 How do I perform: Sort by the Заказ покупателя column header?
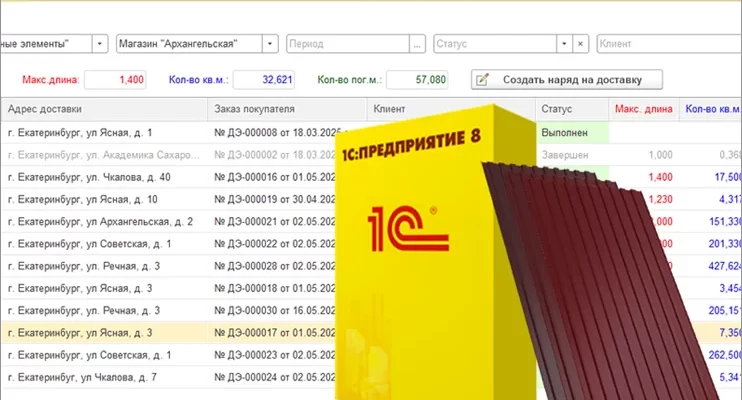point(287,109)
